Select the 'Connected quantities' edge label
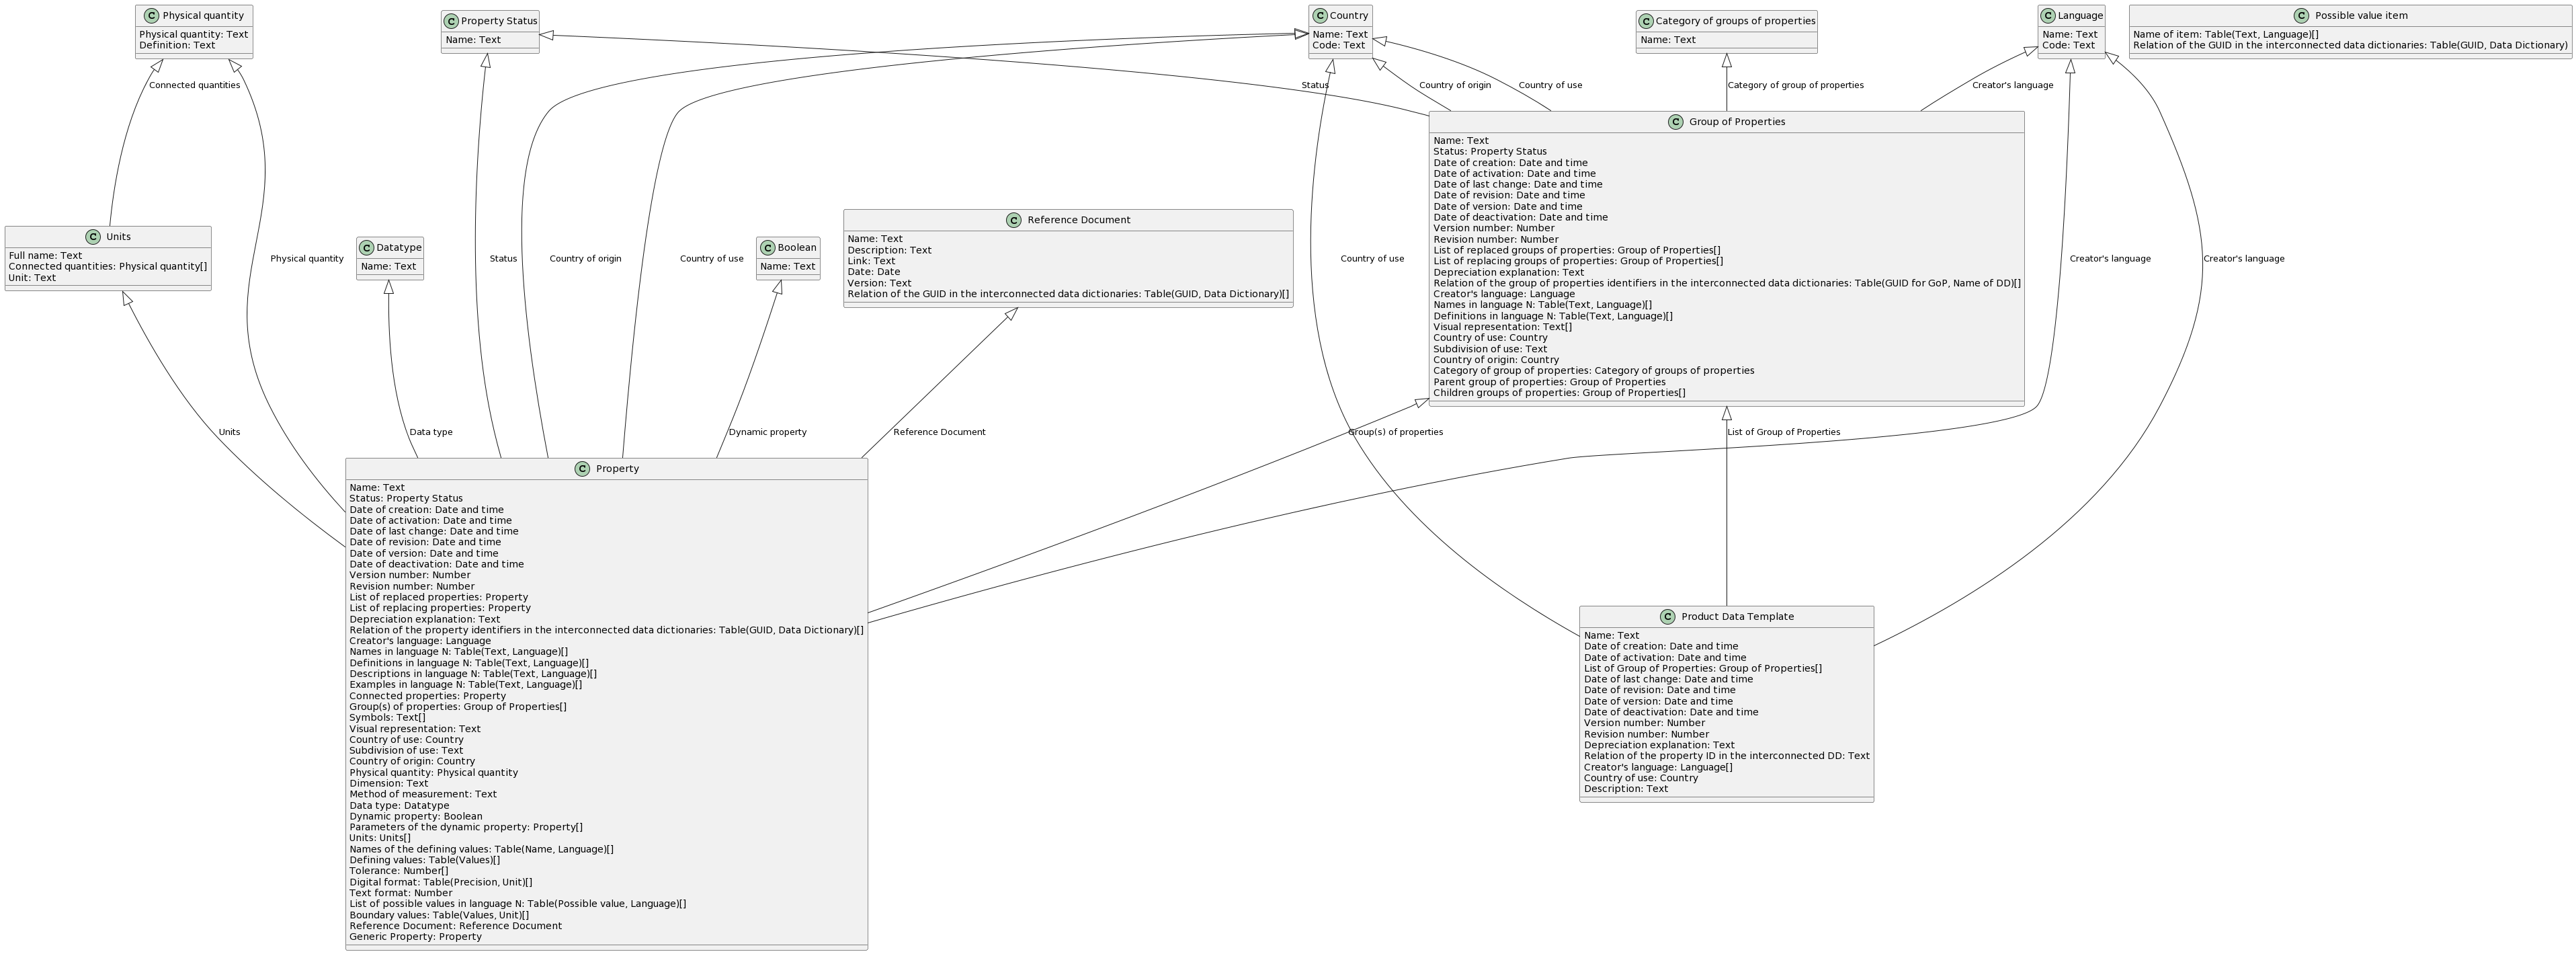Viewport: 2576px width, 954px height. pyautogui.click(x=194, y=86)
